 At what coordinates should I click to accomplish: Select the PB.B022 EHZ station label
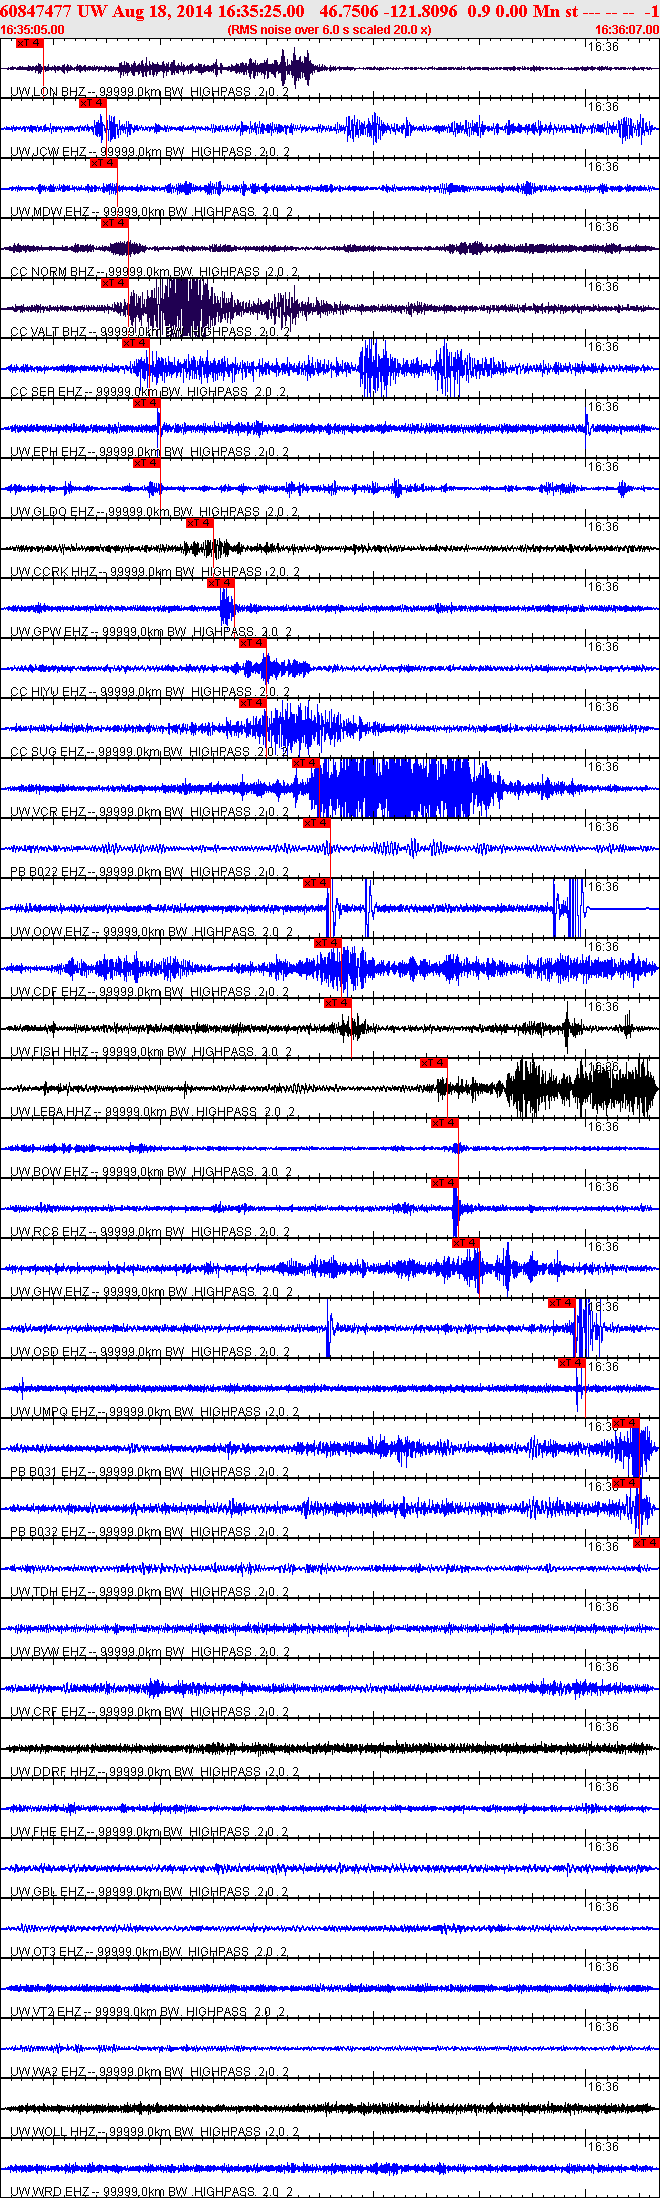[x=48, y=872]
